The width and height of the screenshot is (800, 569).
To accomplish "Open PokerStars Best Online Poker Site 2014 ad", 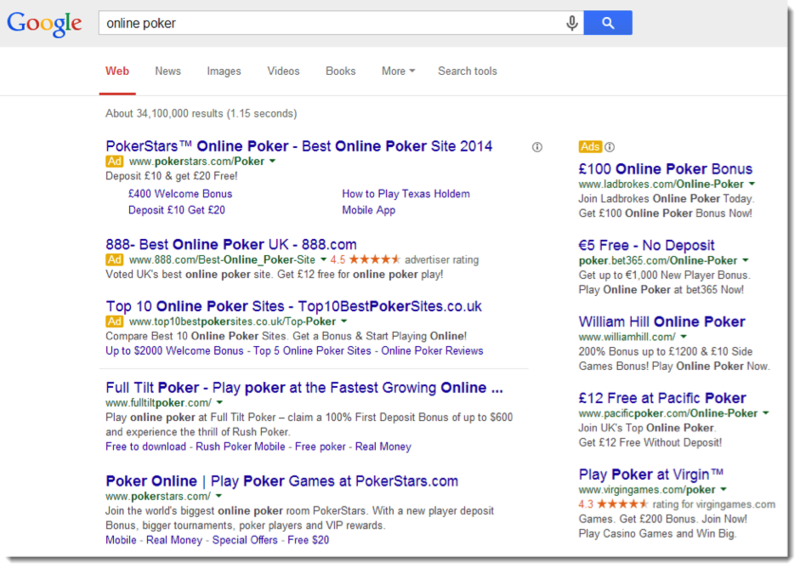I will point(299,146).
